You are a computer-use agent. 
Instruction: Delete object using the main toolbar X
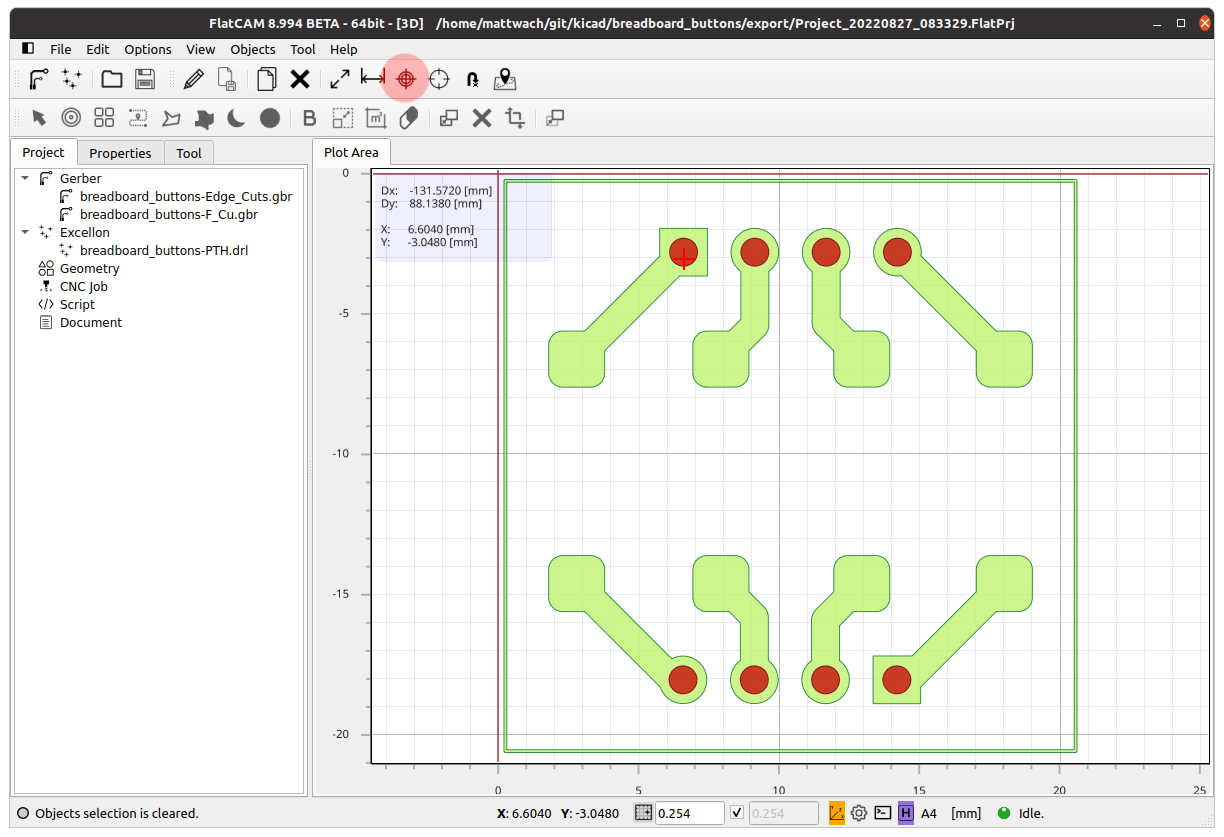coord(299,79)
